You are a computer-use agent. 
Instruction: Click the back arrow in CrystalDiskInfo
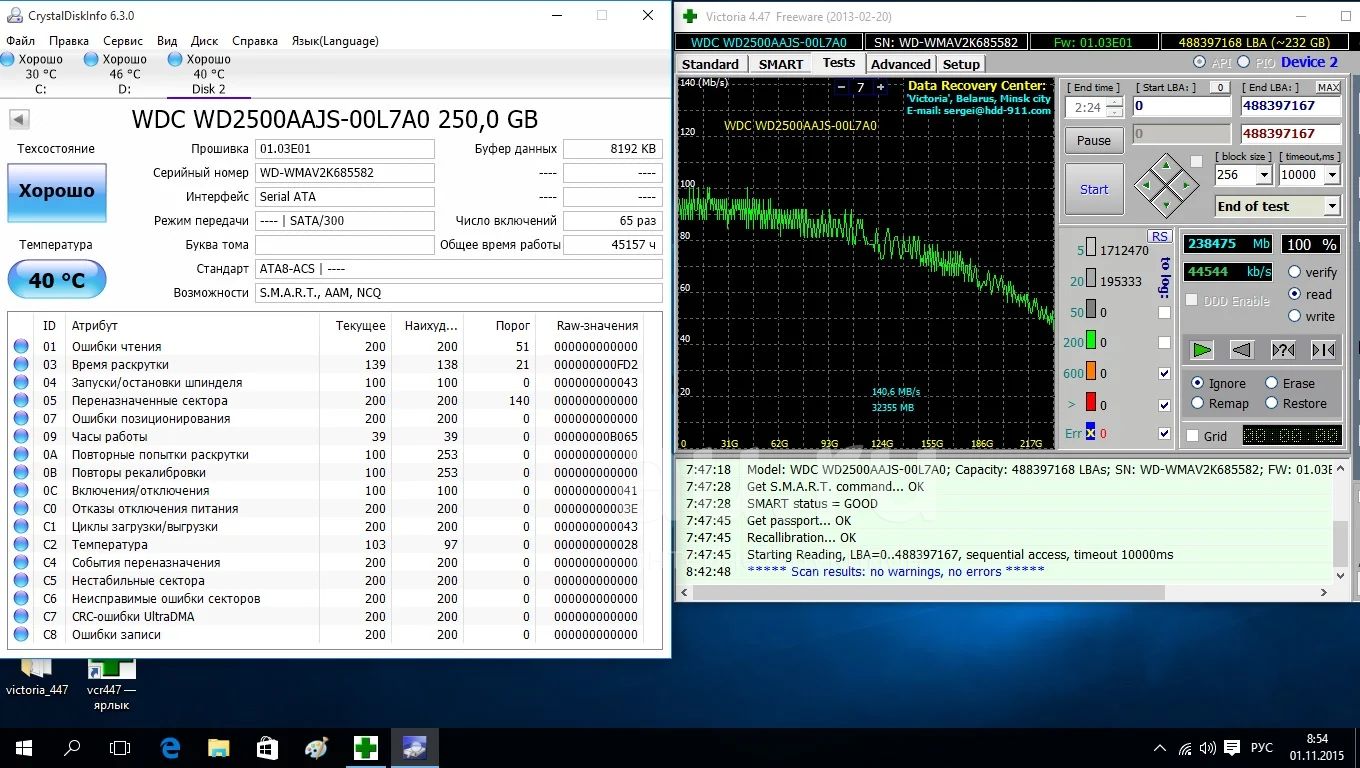[18, 120]
